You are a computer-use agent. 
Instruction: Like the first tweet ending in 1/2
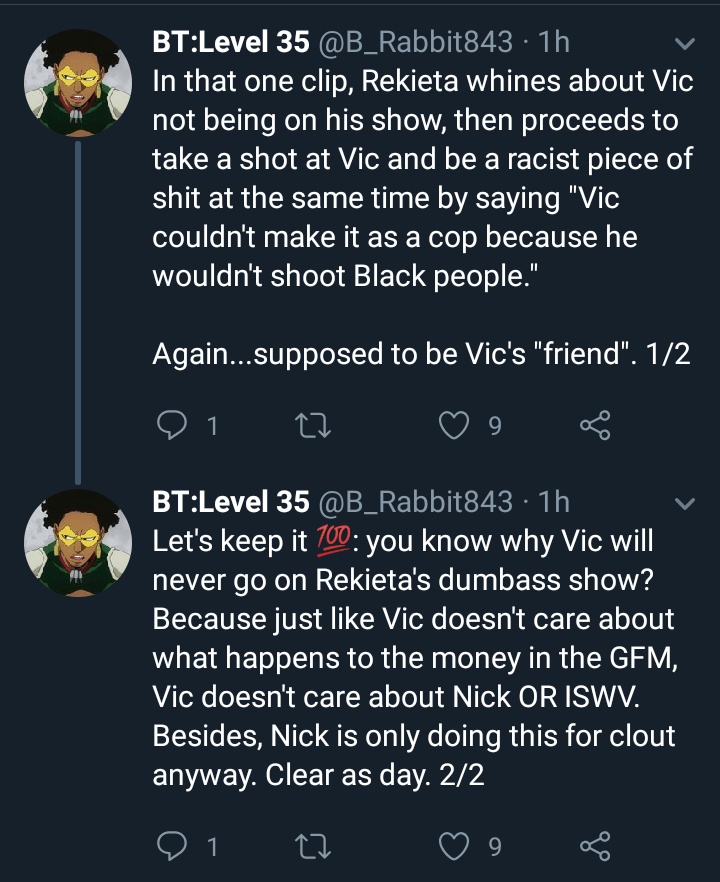pyautogui.click(x=453, y=425)
